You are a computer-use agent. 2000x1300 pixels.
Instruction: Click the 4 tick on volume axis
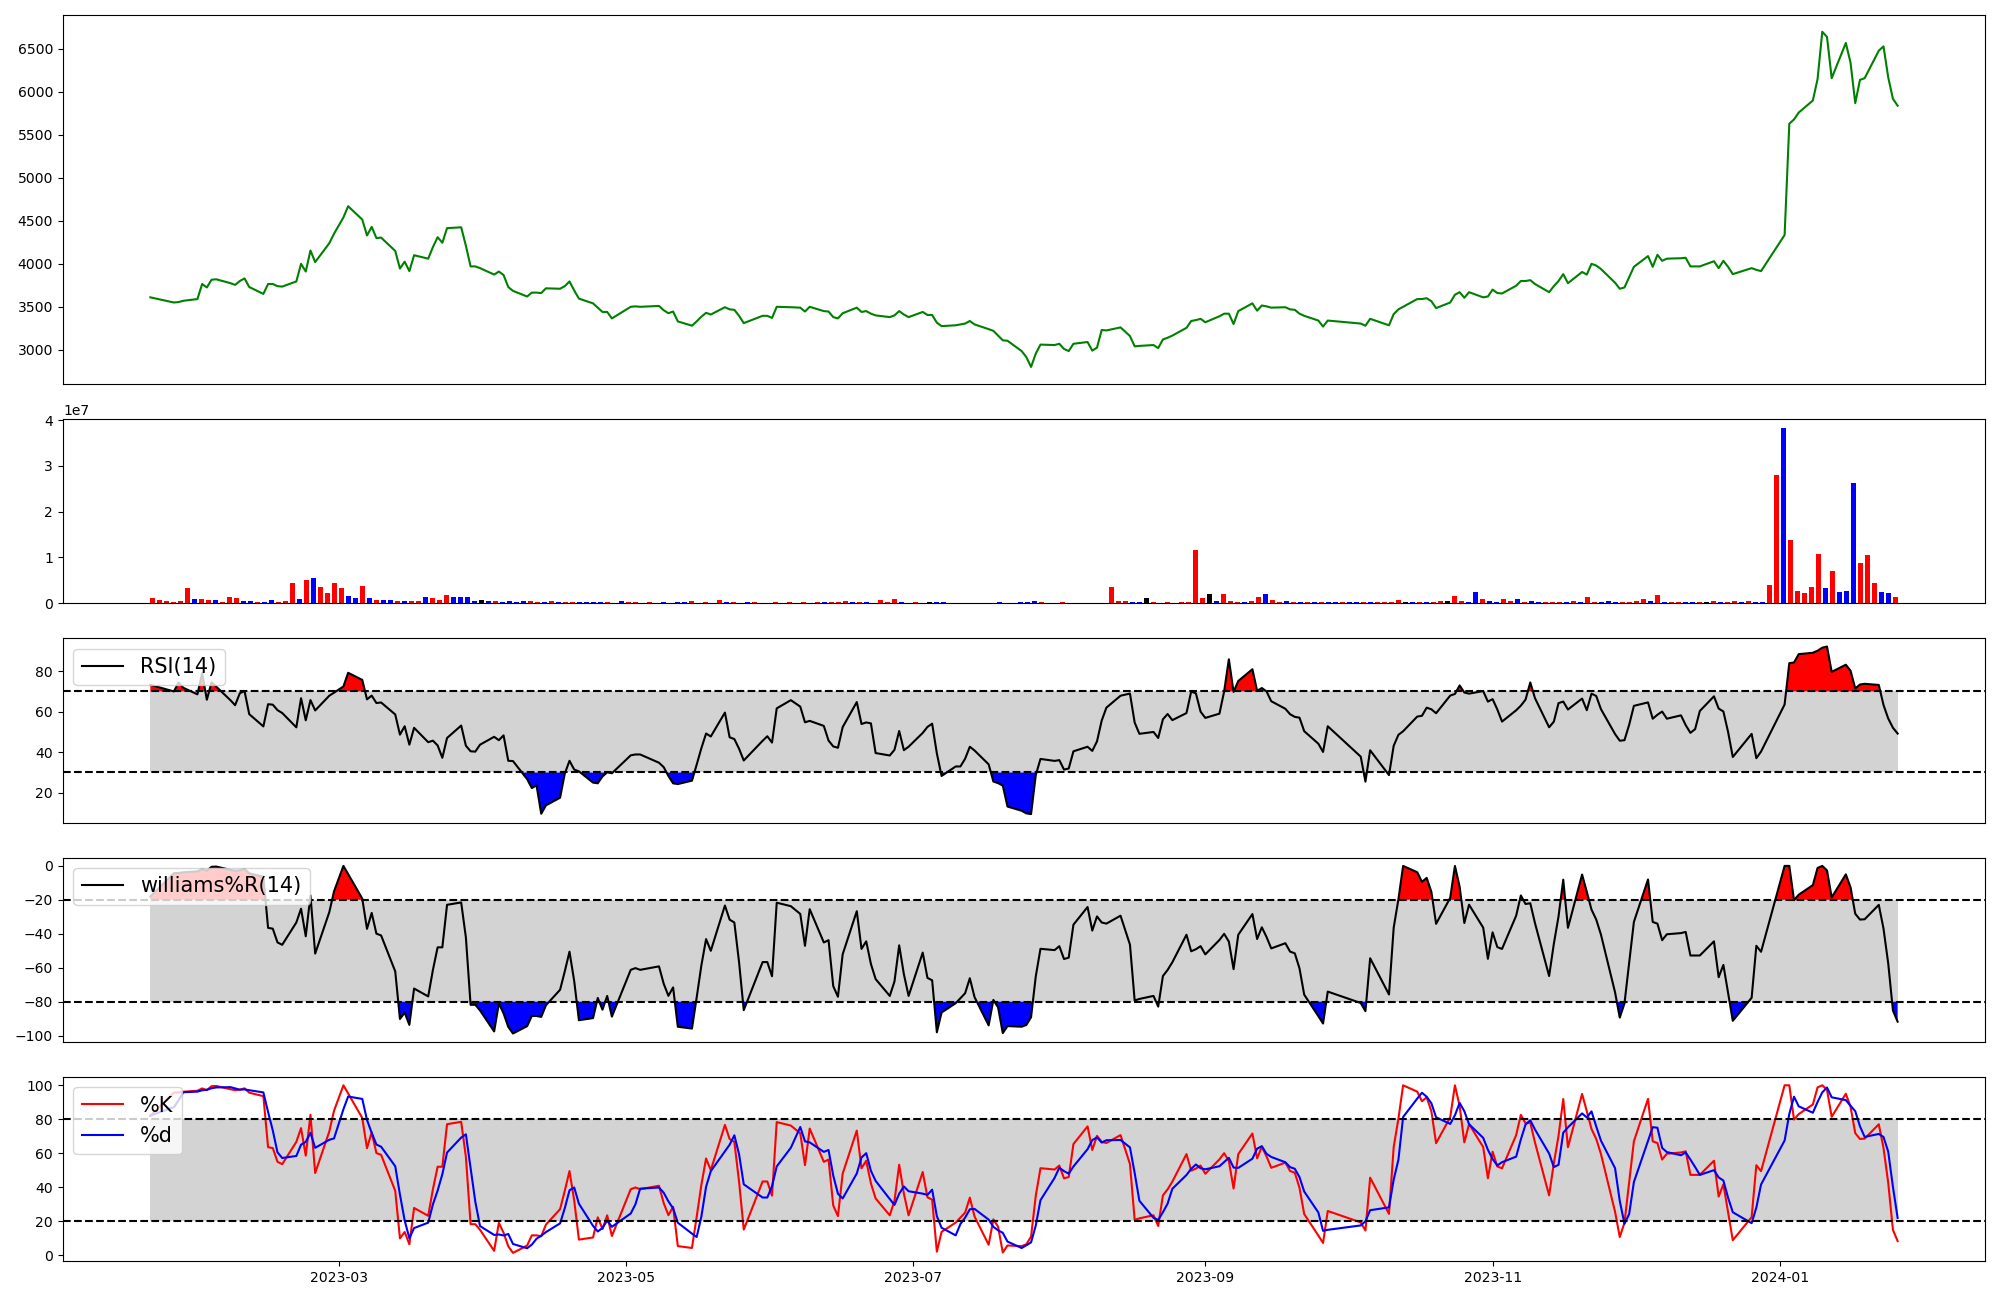(49, 421)
